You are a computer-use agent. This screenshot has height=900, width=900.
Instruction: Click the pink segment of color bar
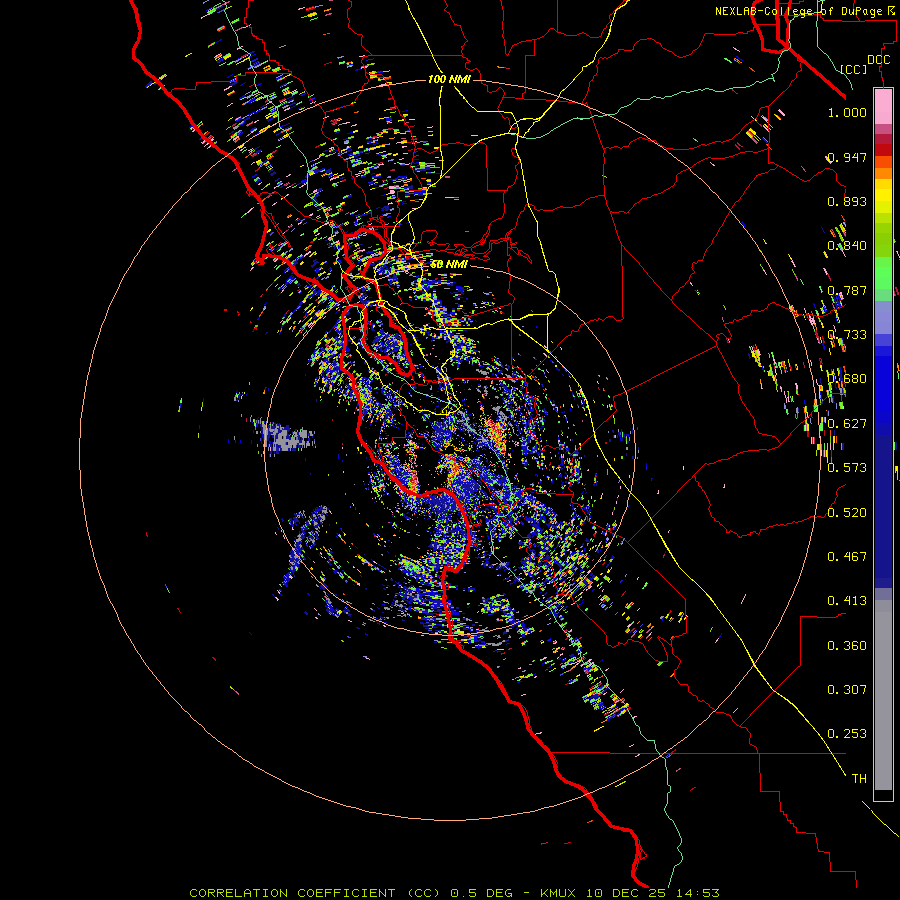[883, 106]
